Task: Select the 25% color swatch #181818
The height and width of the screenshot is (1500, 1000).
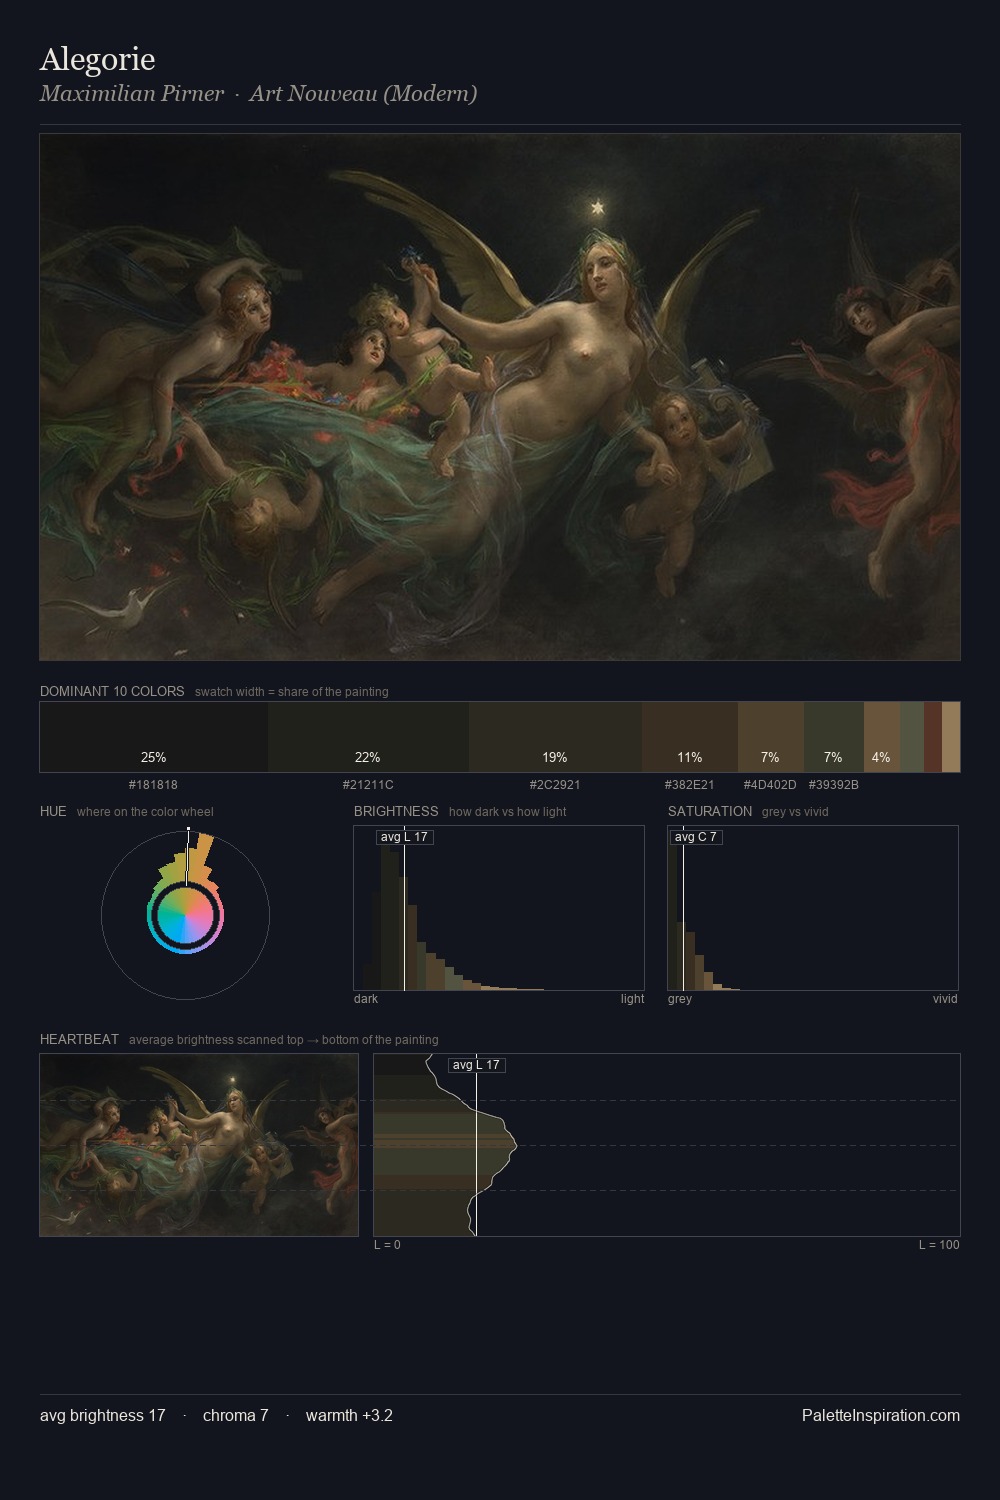Action: [x=154, y=737]
